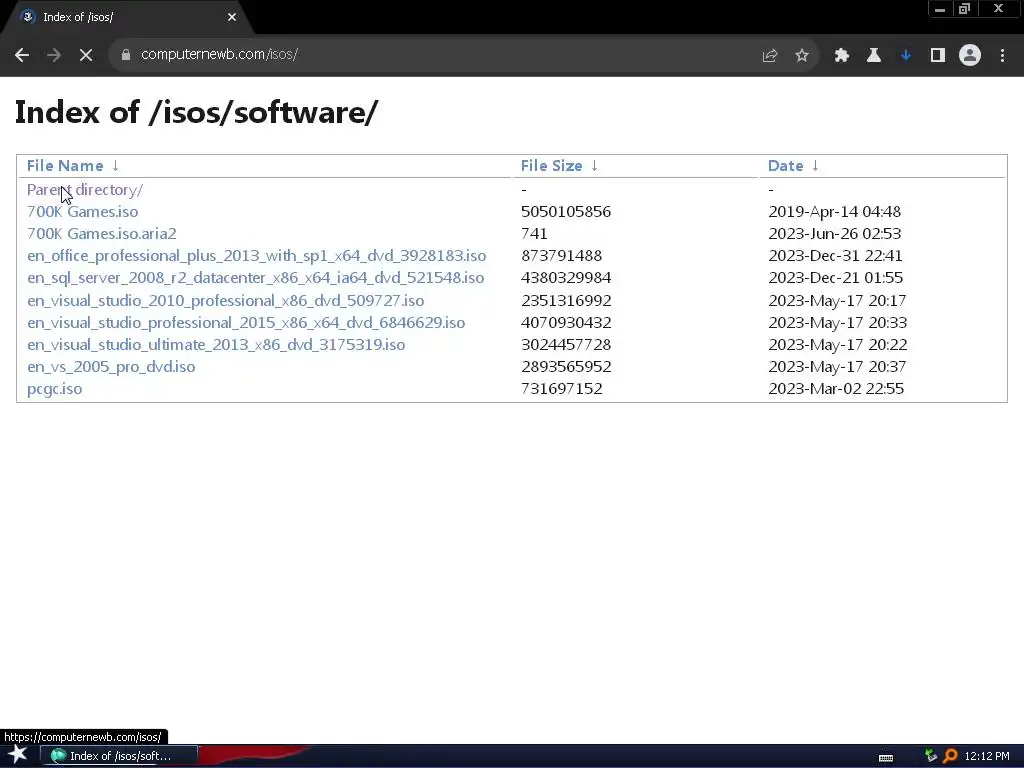Click the forward navigation arrow
This screenshot has width=1024, height=768.
[54, 55]
